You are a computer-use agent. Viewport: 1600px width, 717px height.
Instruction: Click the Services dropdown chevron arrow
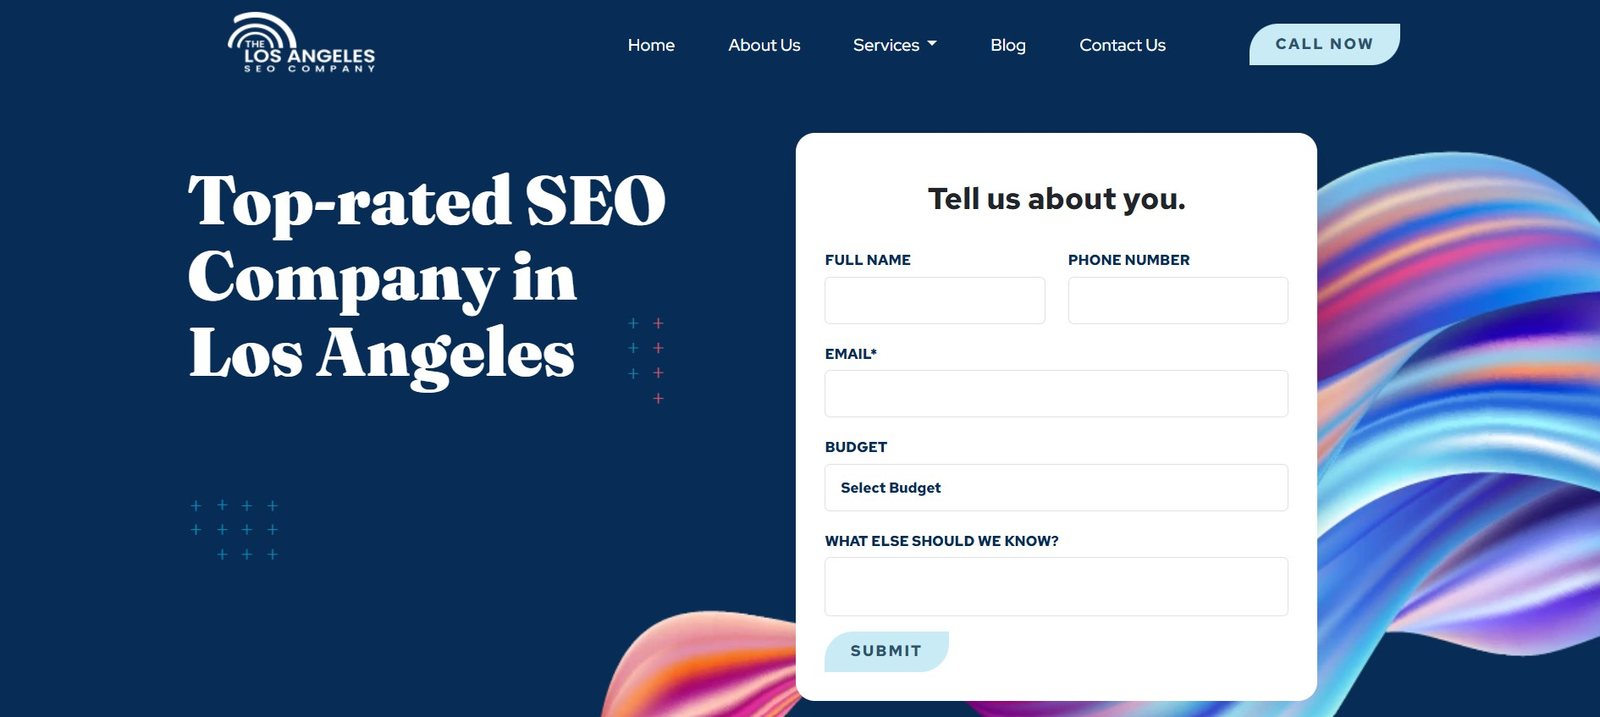point(932,43)
